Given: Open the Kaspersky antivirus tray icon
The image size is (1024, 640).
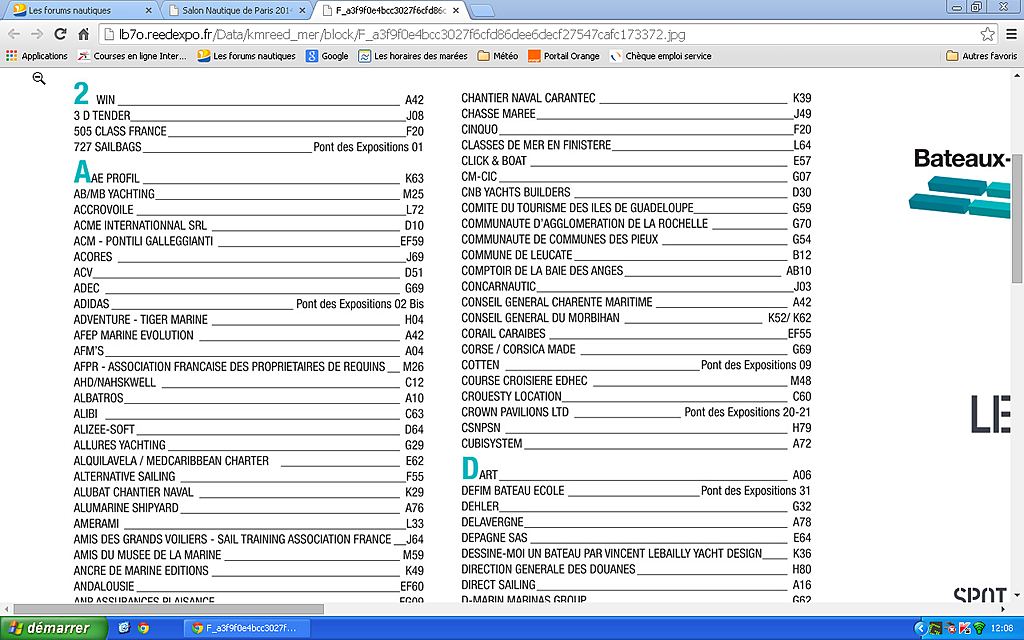Looking at the screenshot, I should coord(965,628).
